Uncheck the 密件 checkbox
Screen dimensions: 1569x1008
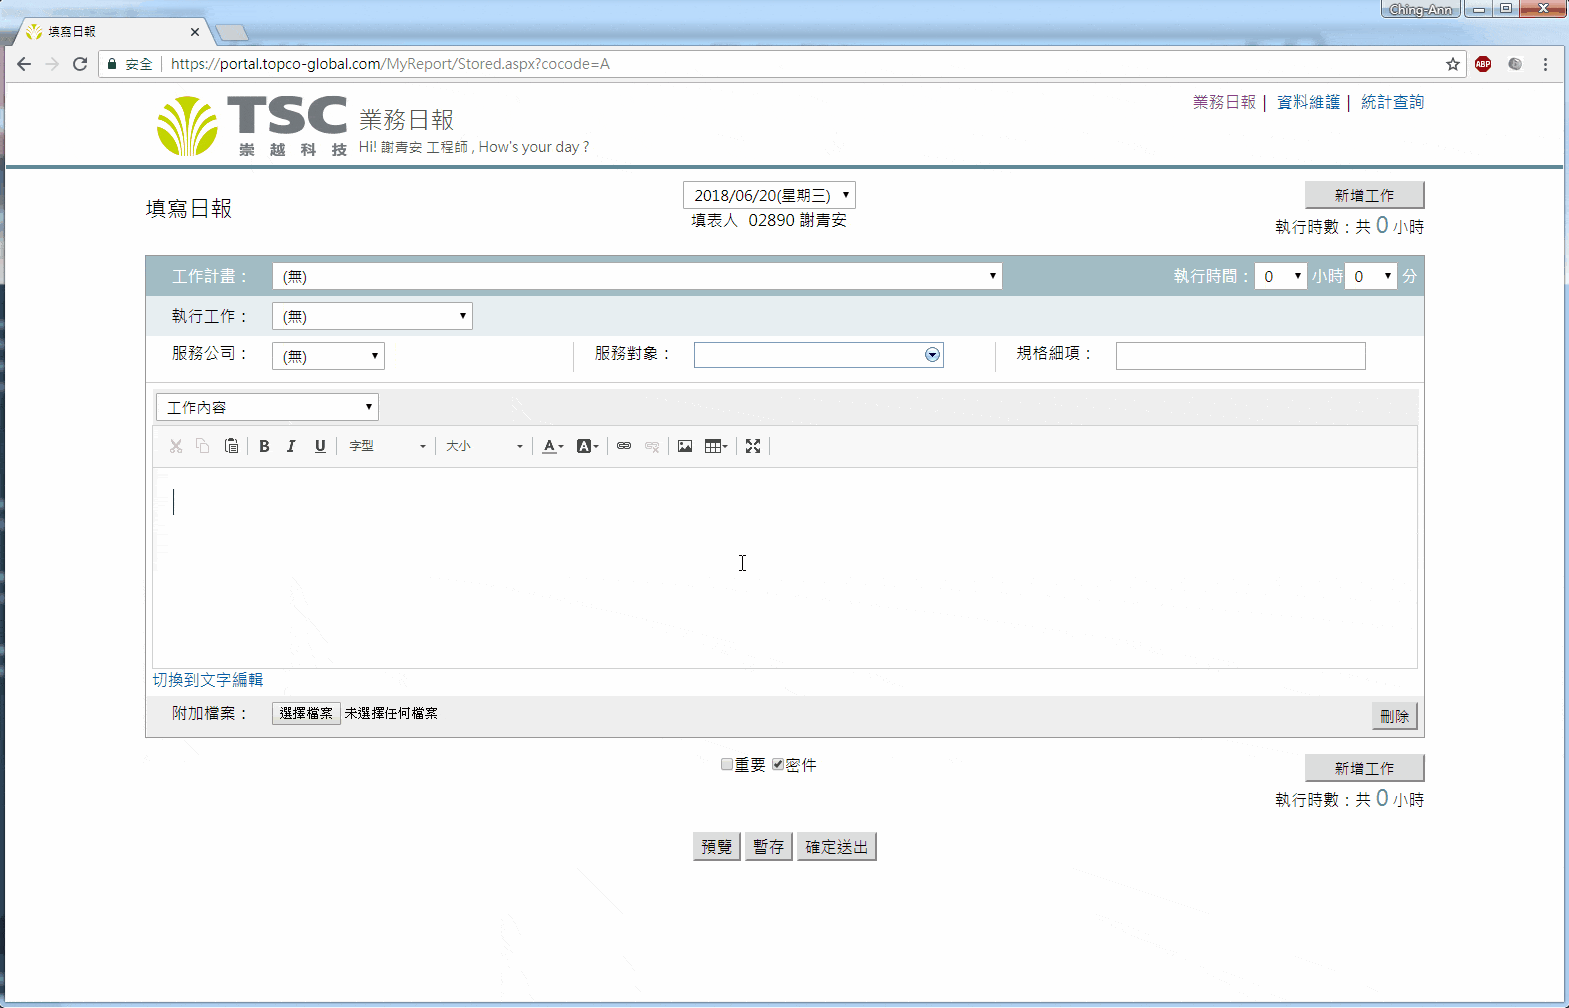778,765
